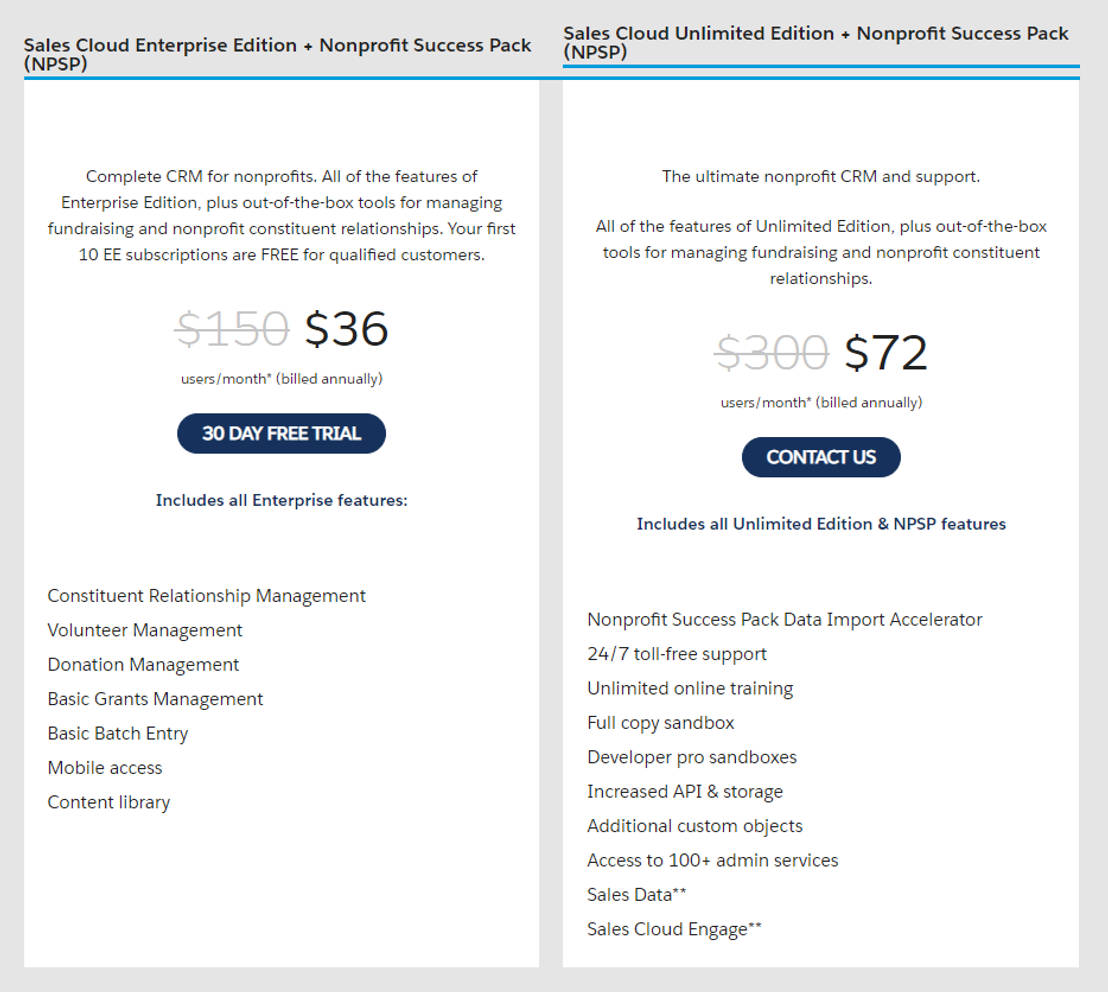Start the 30 Day Free Trial
1108x992 pixels.
[x=281, y=433]
